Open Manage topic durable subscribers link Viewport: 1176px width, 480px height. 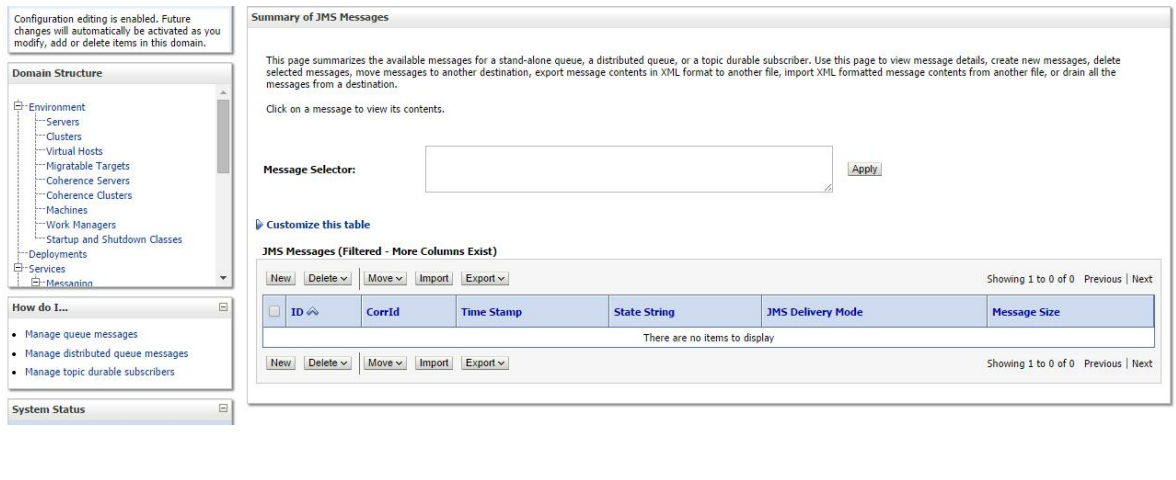point(100,372)
